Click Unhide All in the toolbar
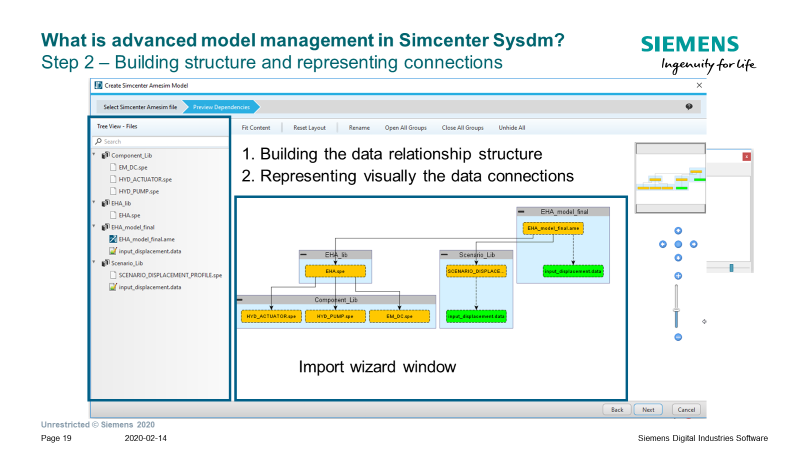This screenshot has height=450, width=800. point(512,128)
